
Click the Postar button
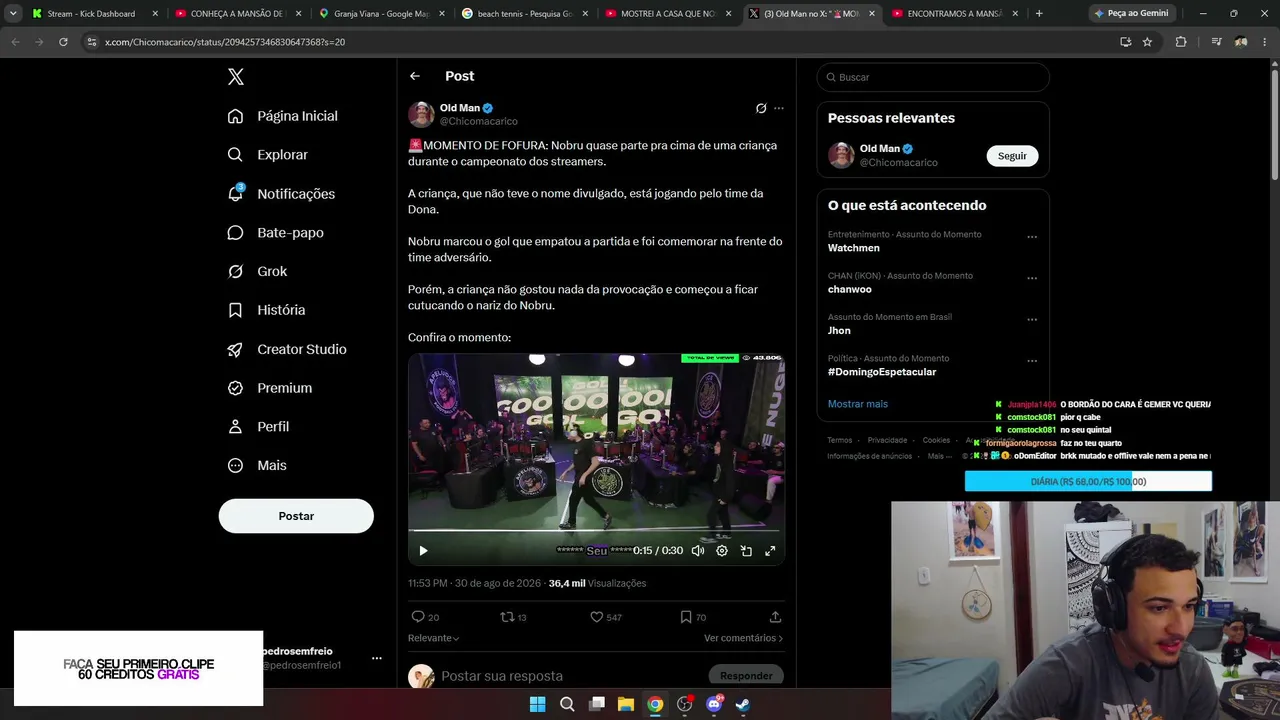pos(296,516)
